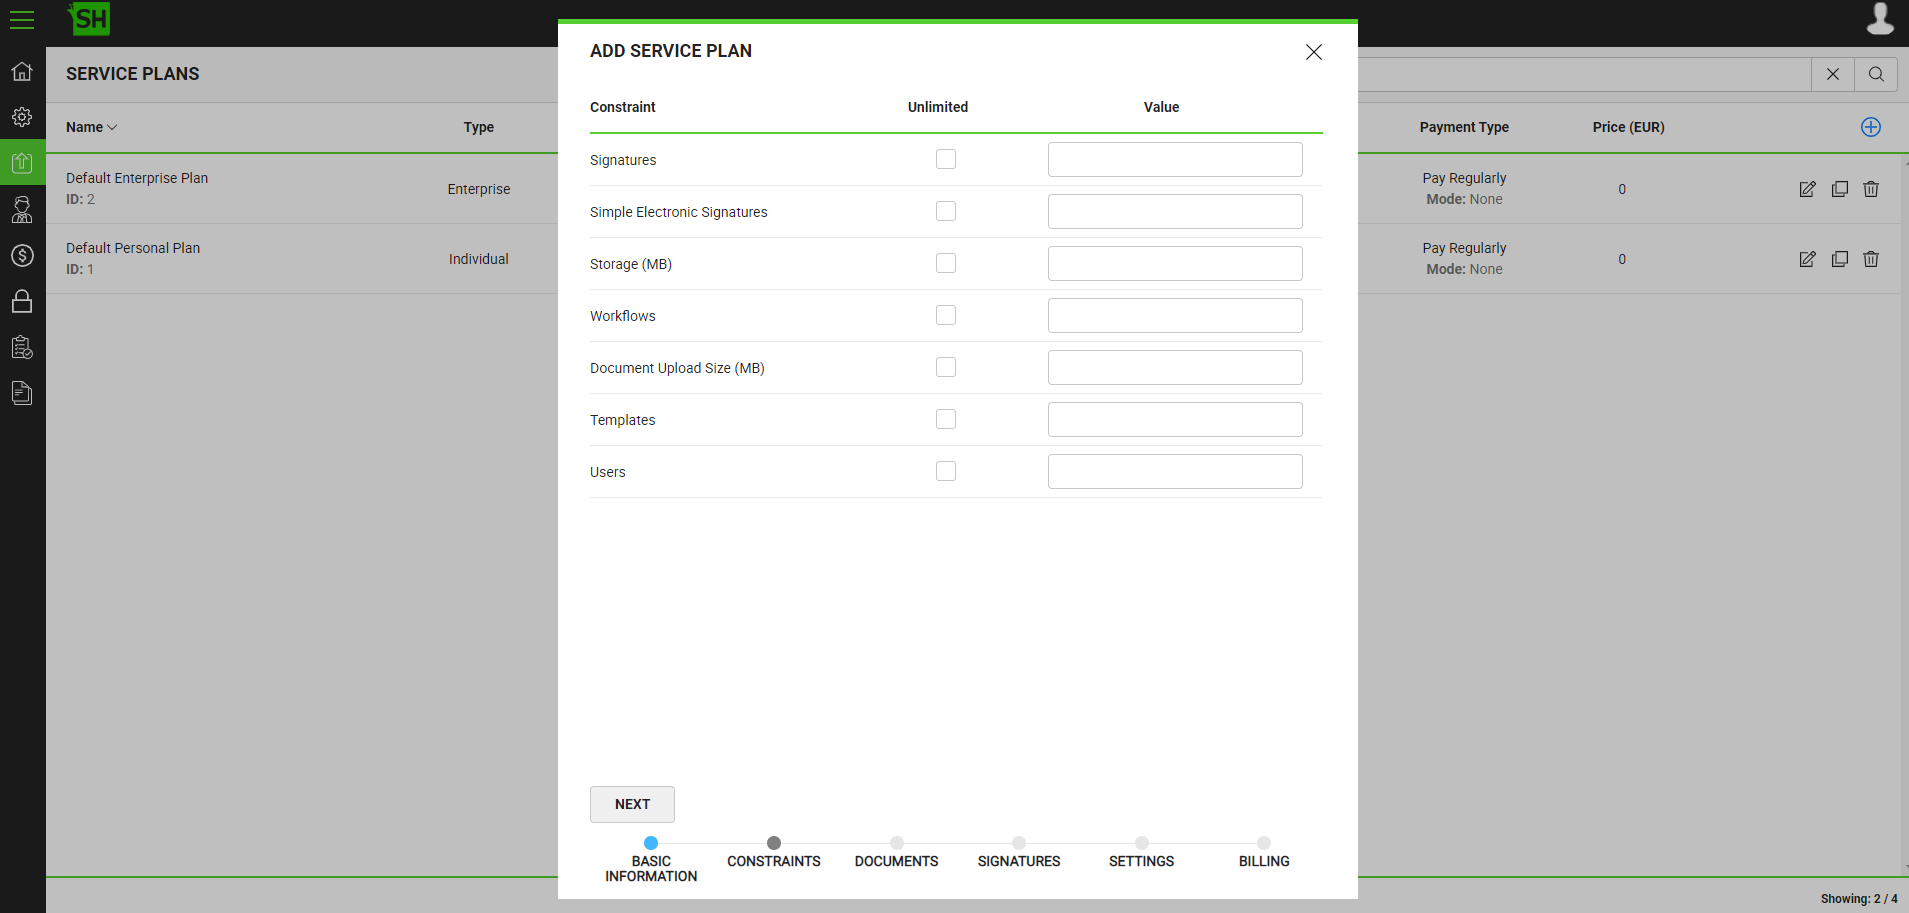Open the lock sidebar icon
This screenshot has height=913, width=1909.
click(x=22, y=301)
